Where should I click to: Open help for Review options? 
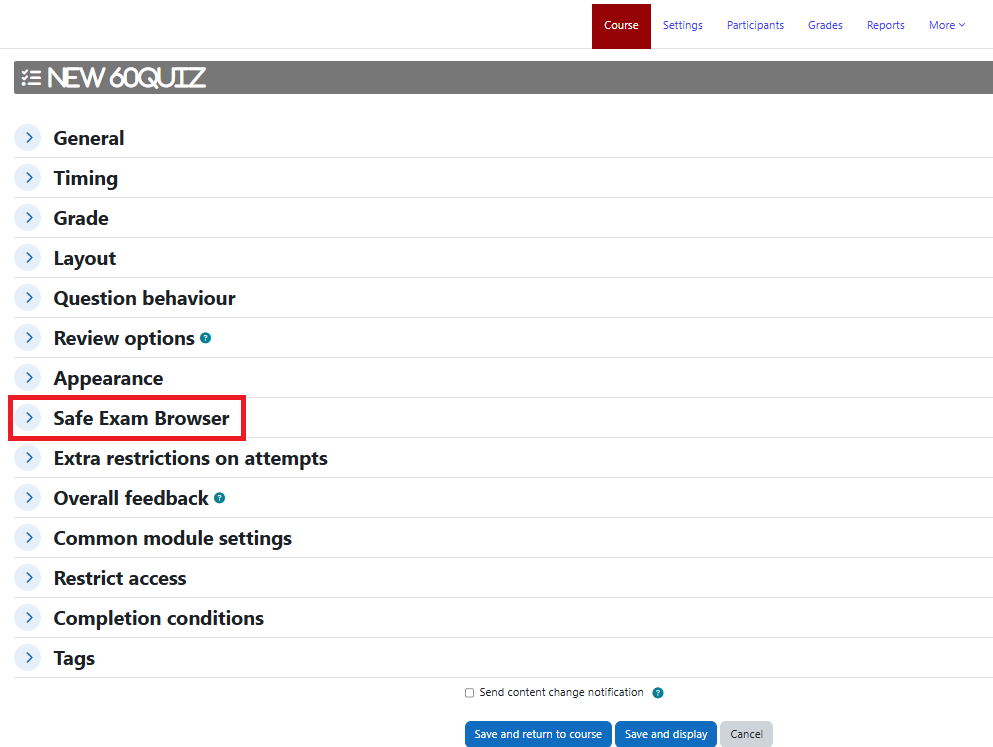coord(205,338)
